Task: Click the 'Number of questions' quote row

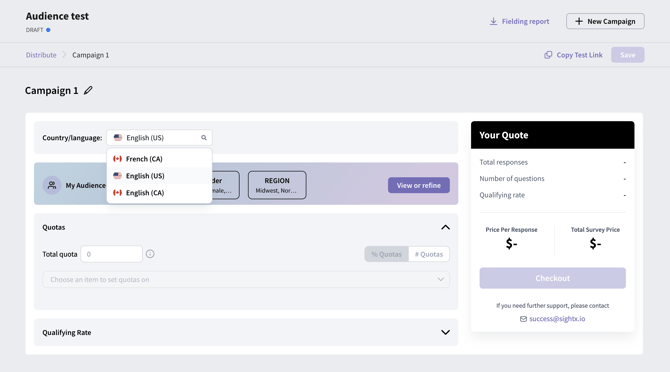Action: pos(552,179)
